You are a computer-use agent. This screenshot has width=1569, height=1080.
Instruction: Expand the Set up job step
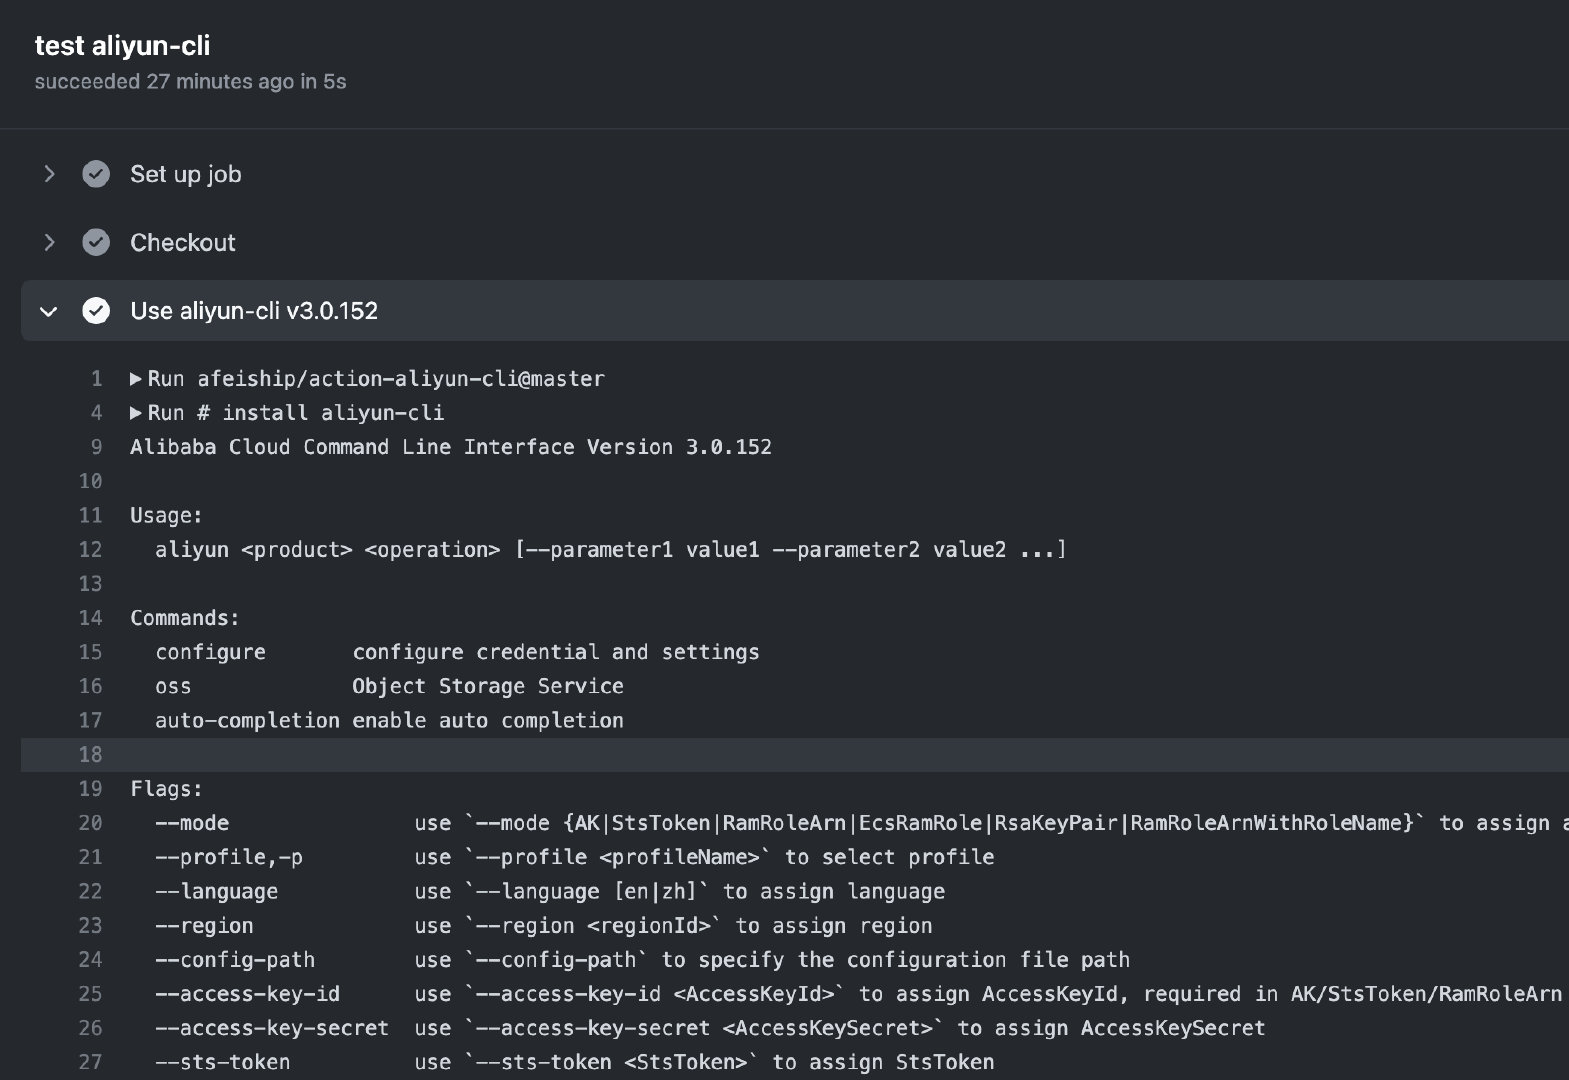[49, 174]
